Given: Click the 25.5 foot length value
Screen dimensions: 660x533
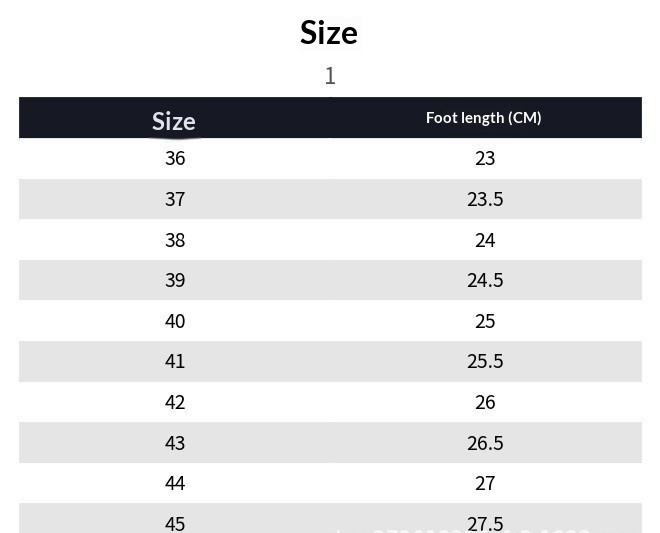Looking at the screenshot, I should point(485,361).
